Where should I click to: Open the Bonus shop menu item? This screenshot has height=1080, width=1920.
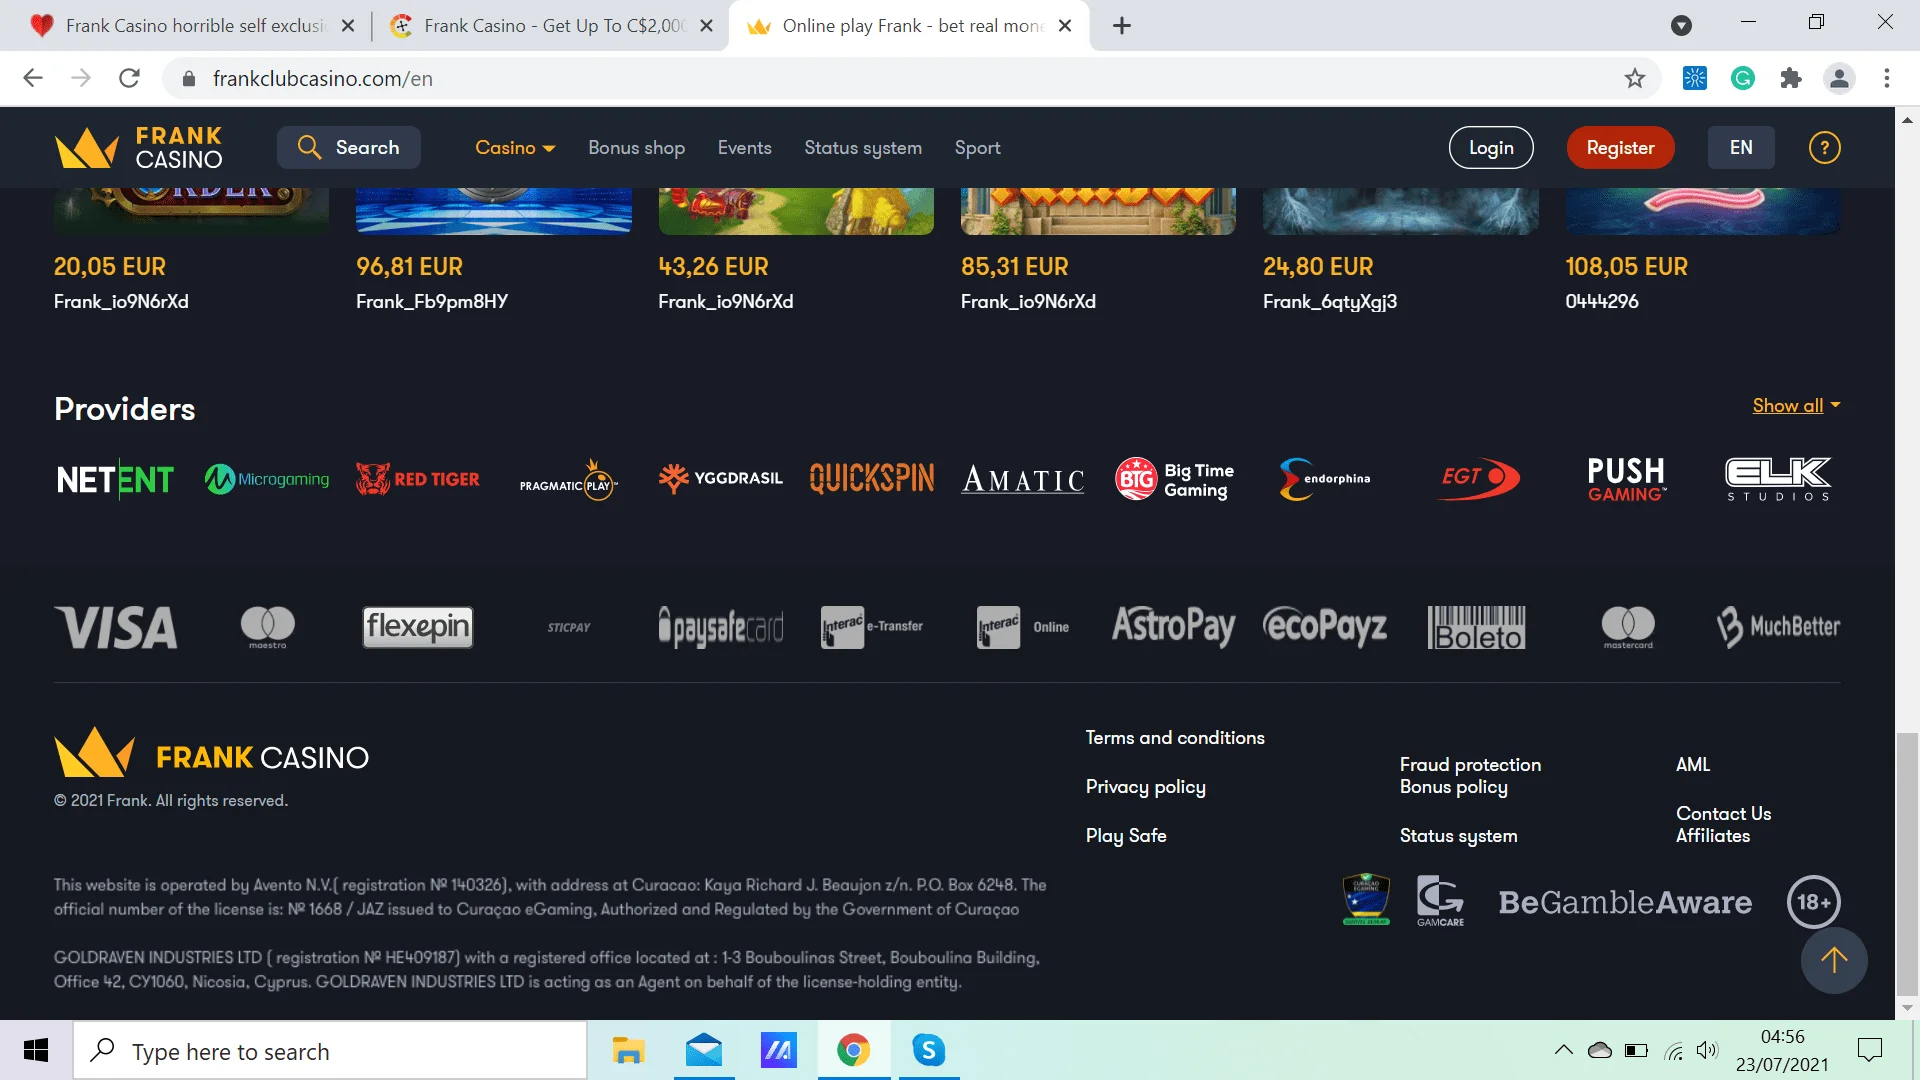tap(636, 148)
